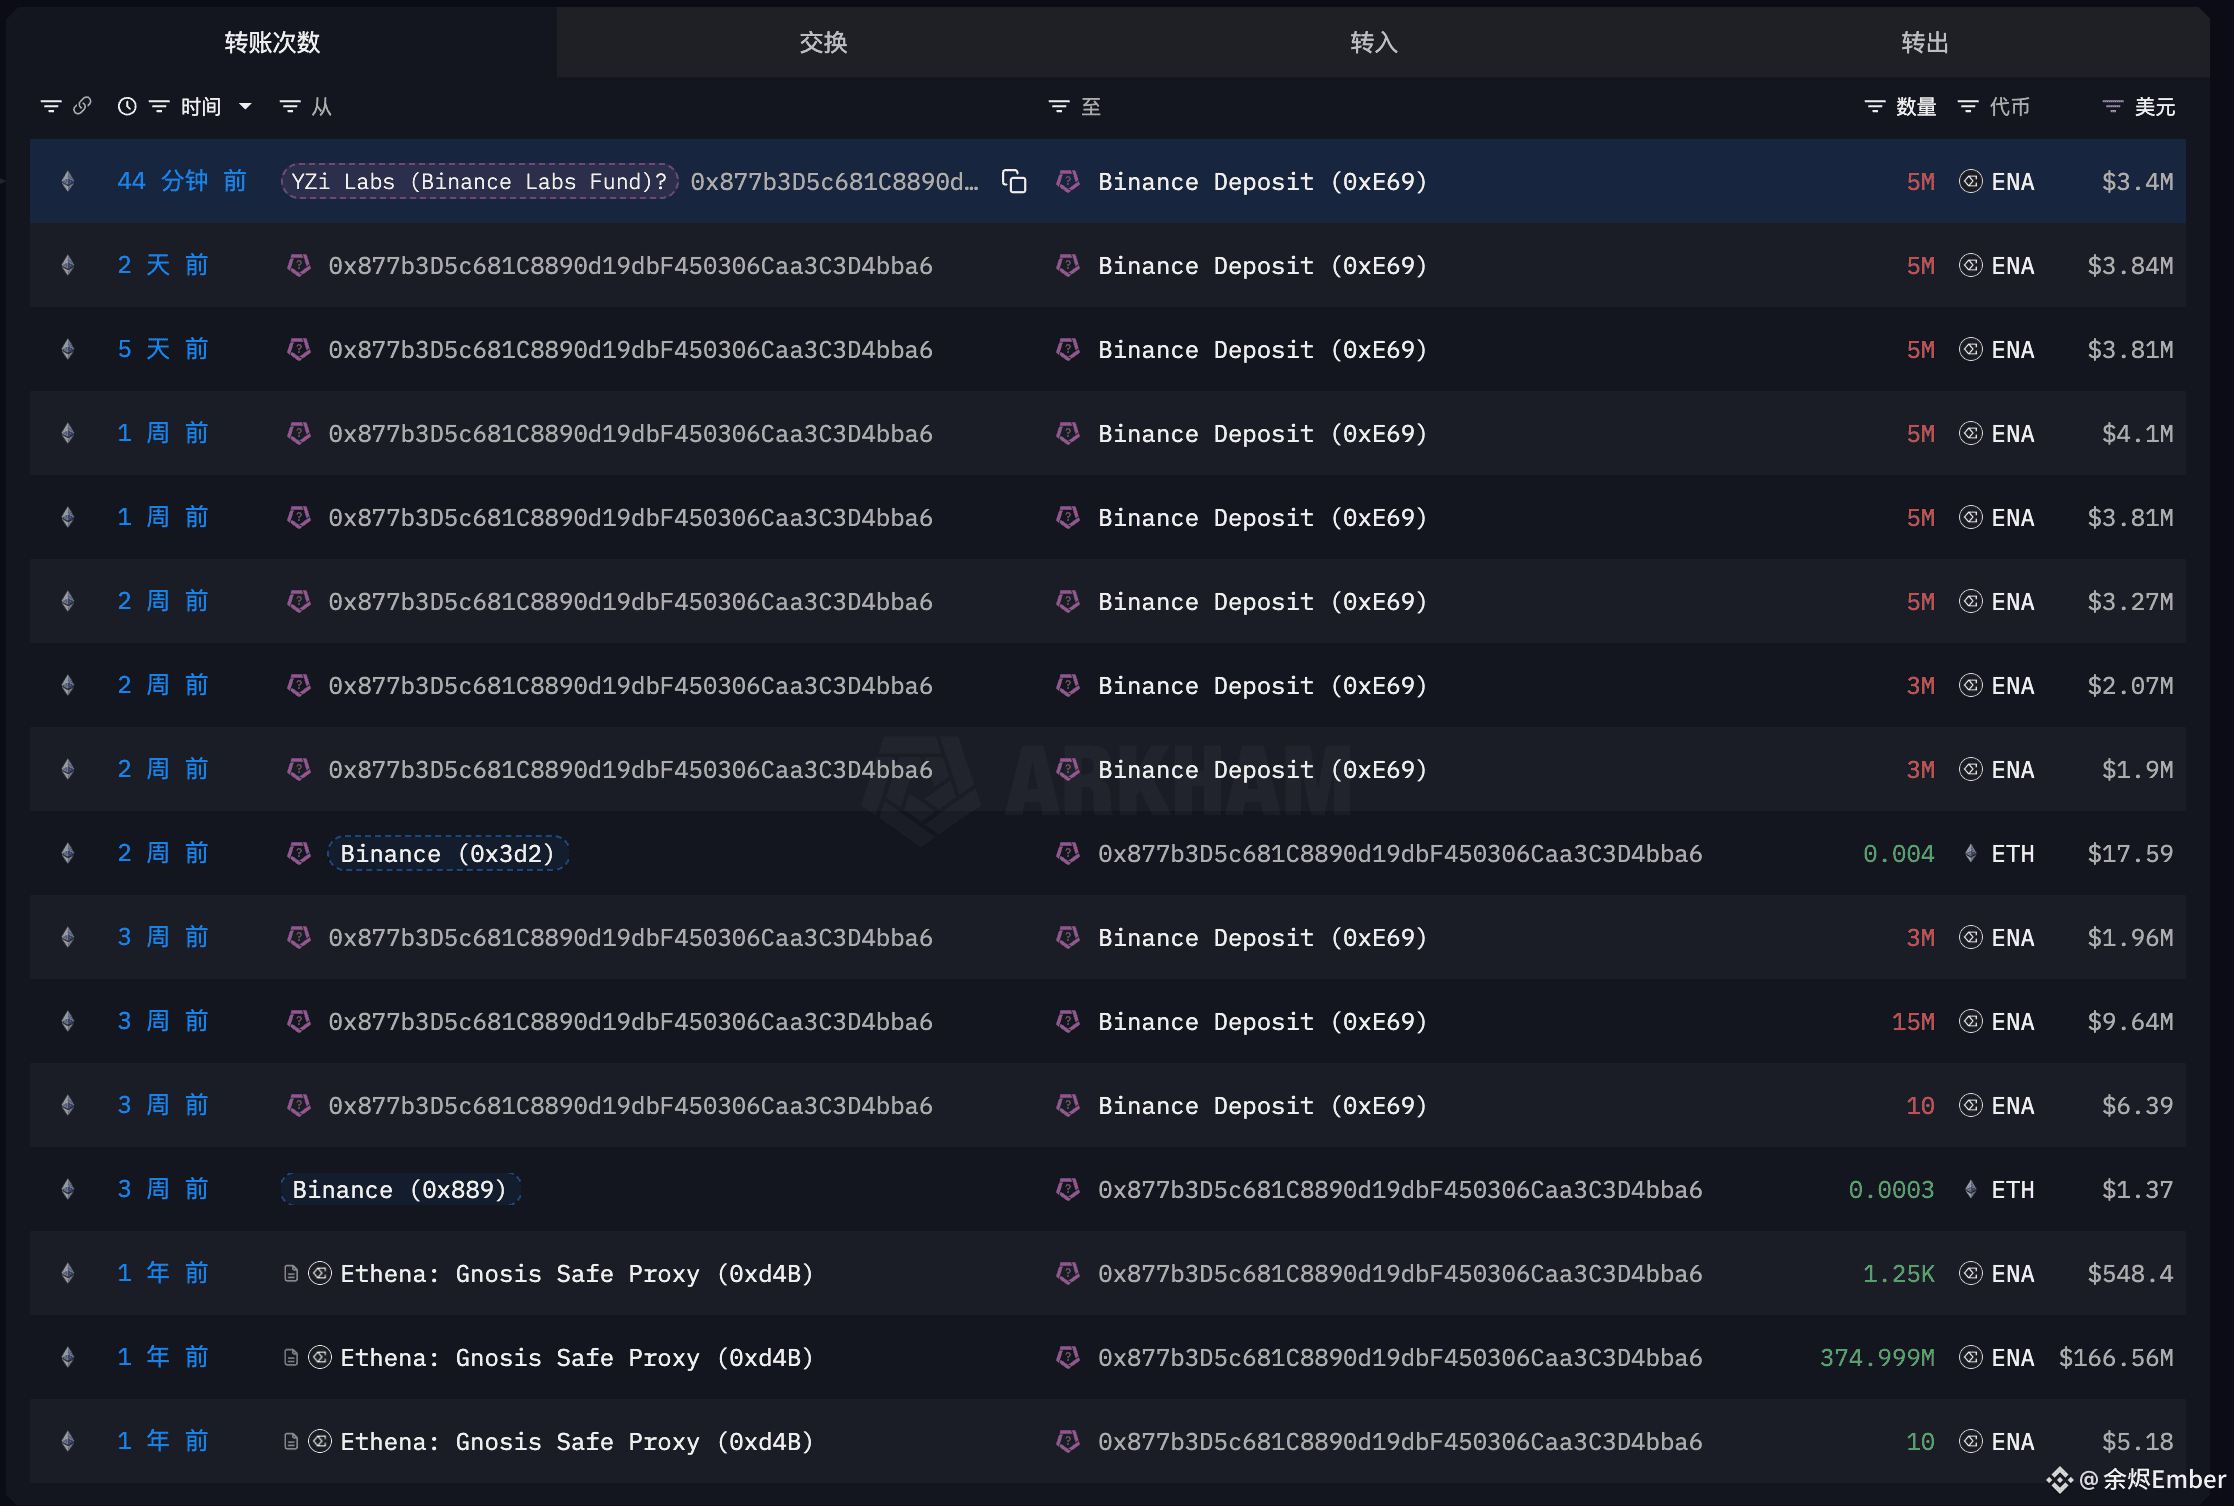Open the 数量 column filter
This screenshot has height=1506, width=2234.
(x=1875, y=106)
